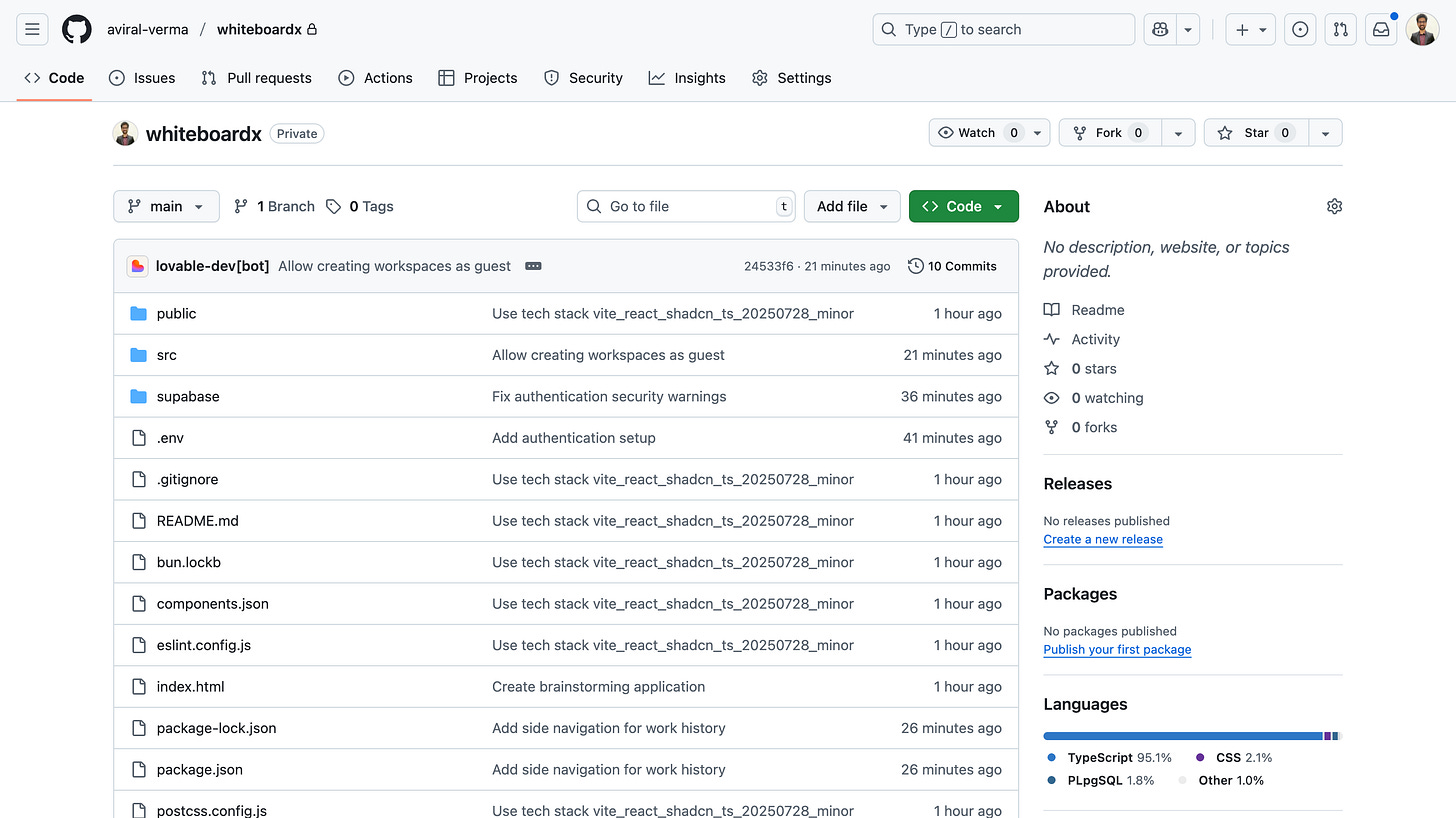
Task: Click the aviral-verma owner avatar beside repo name
Action: pos(125,133)
